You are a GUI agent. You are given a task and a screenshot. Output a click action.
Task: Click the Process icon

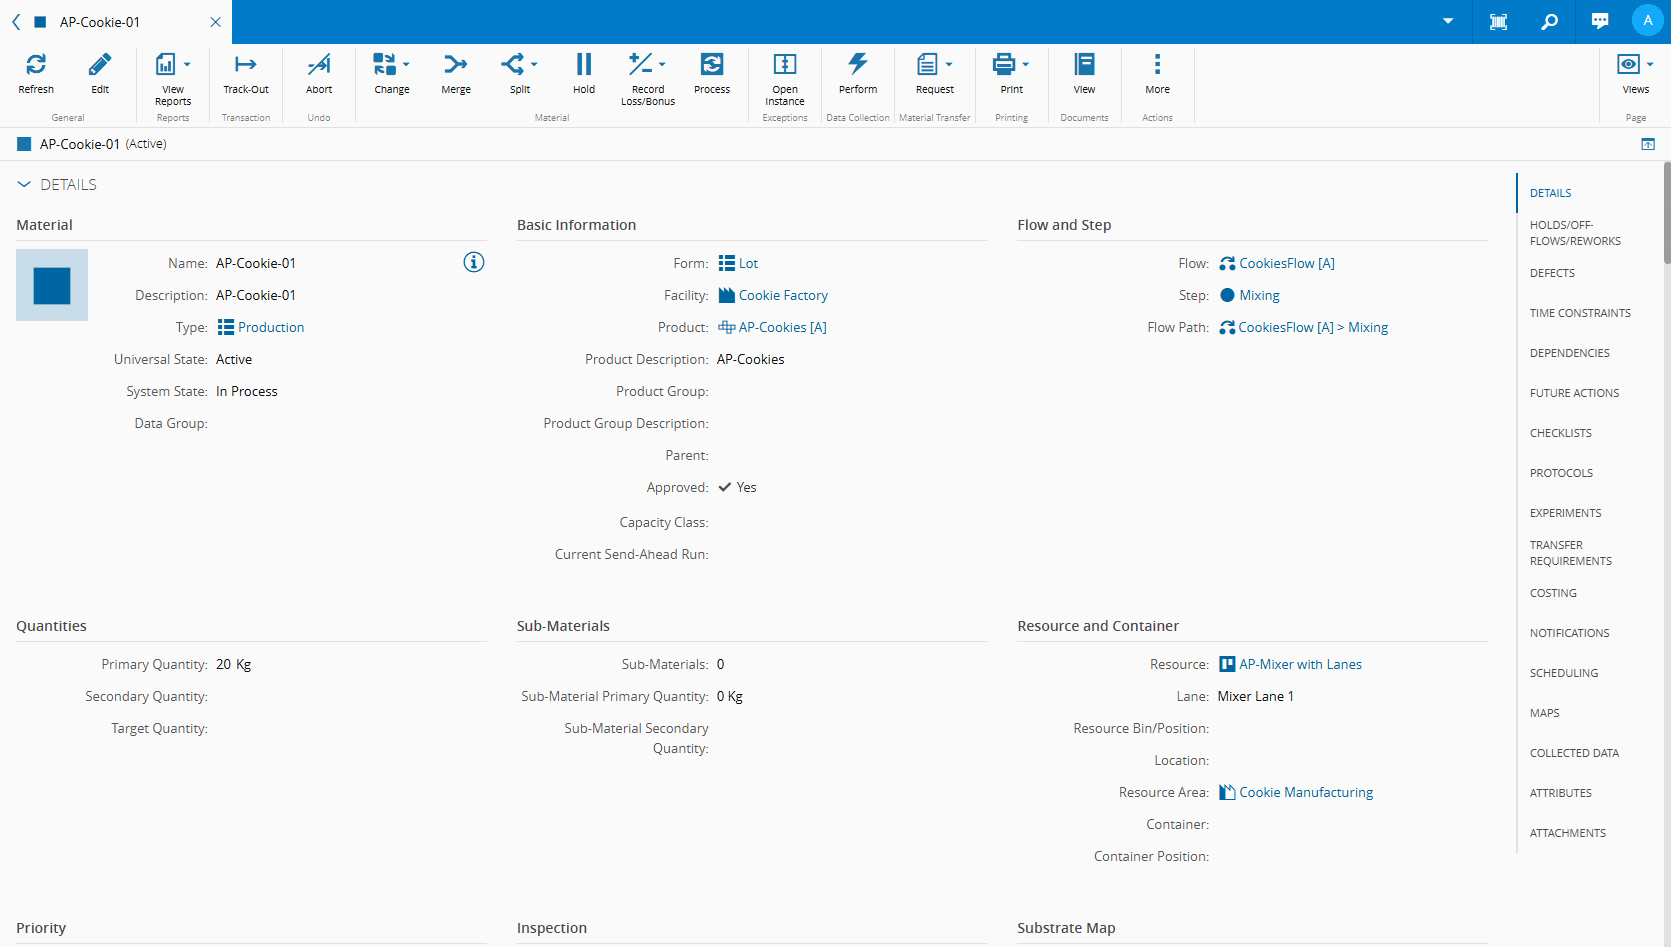(x=712, y=65)
